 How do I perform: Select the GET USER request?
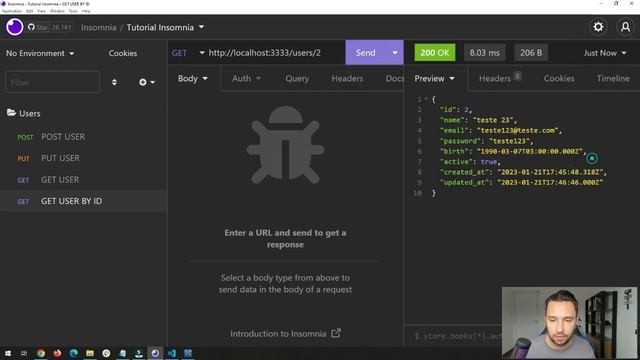[83, 180]
